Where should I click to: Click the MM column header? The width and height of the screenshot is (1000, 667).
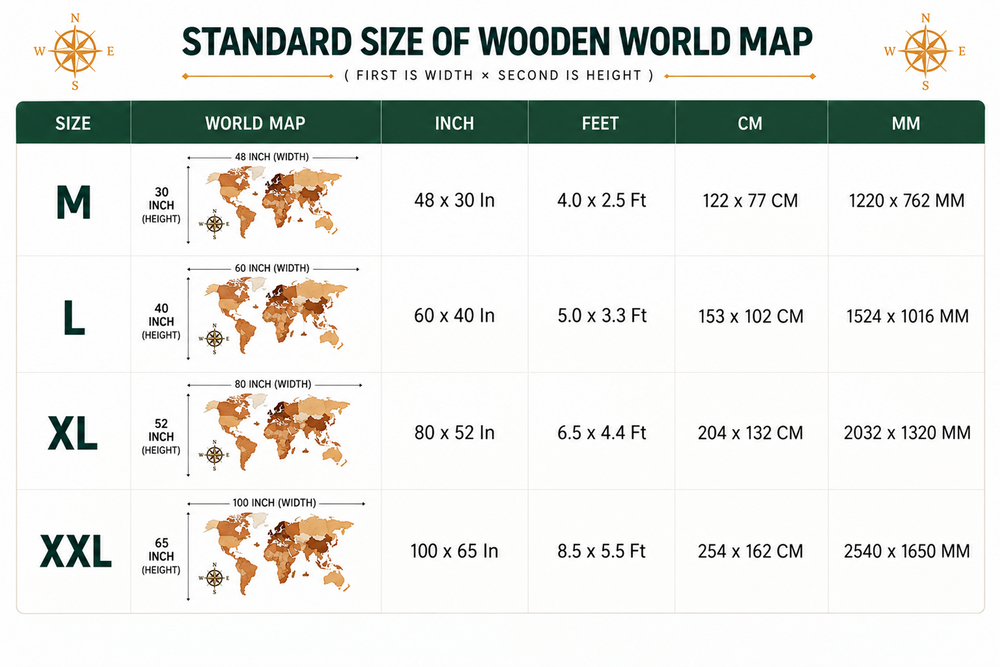[x=906, y=123]
